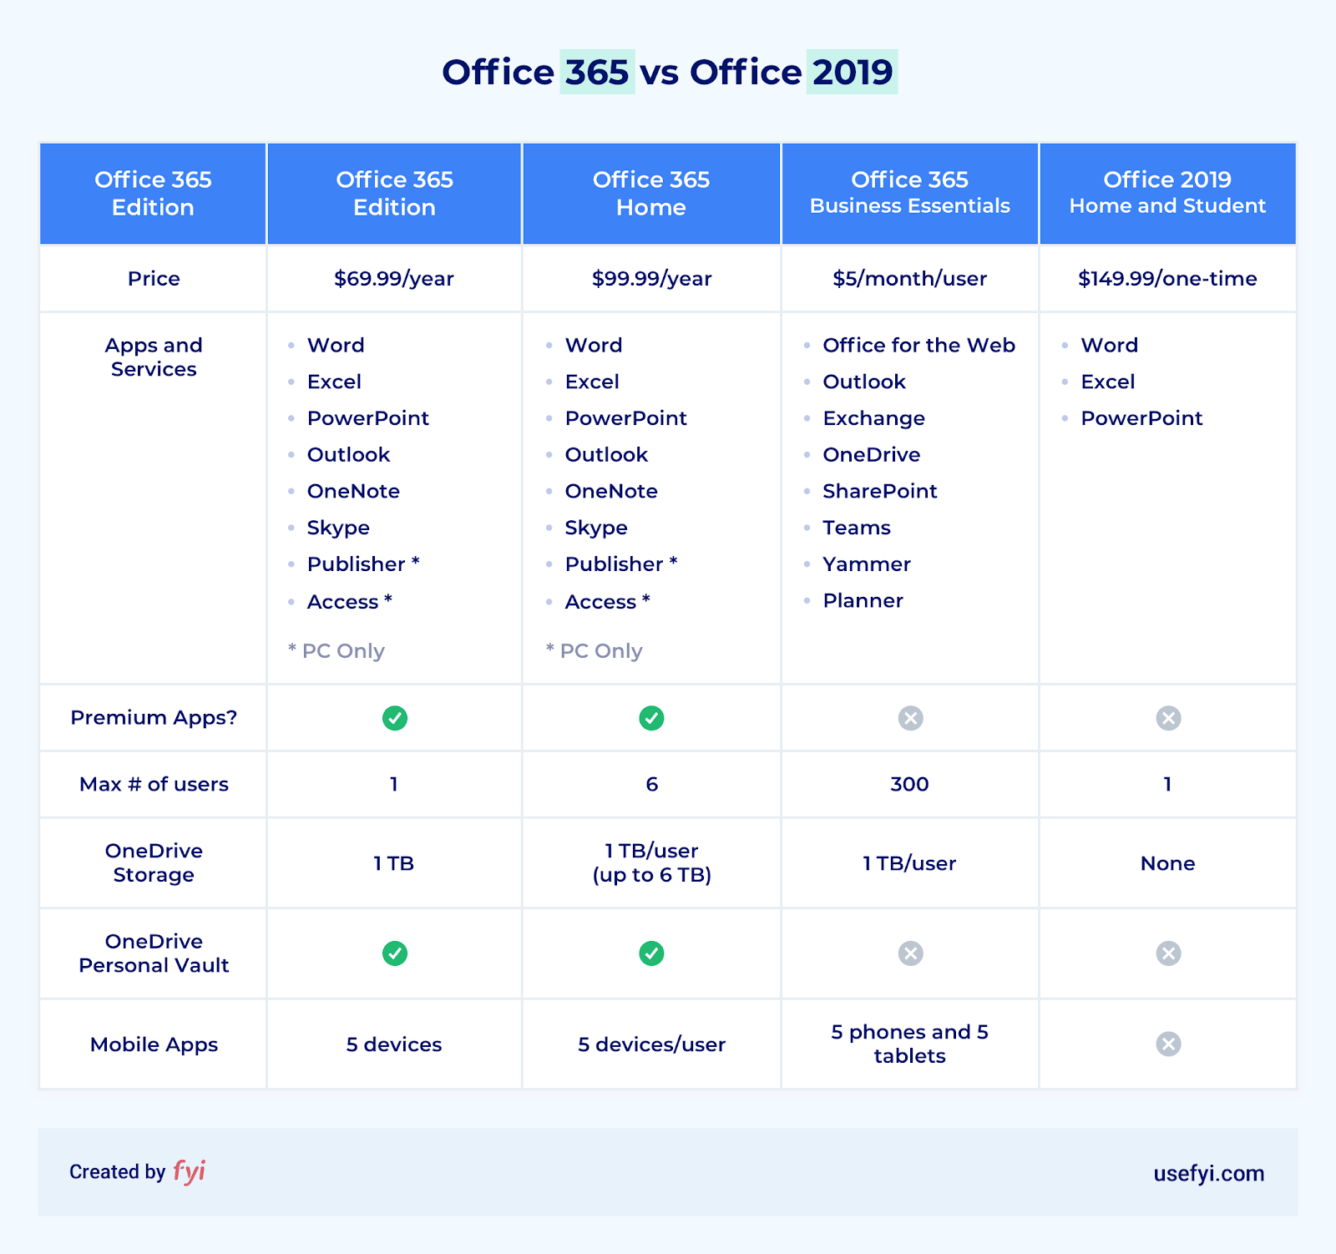Click Teams list item
Screen dimensions: 1336x1254
(x=857, y=528)
